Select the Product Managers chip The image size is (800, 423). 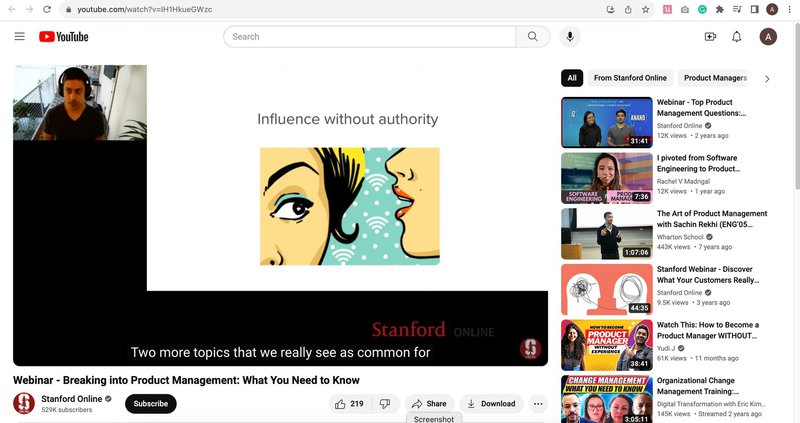715,78
